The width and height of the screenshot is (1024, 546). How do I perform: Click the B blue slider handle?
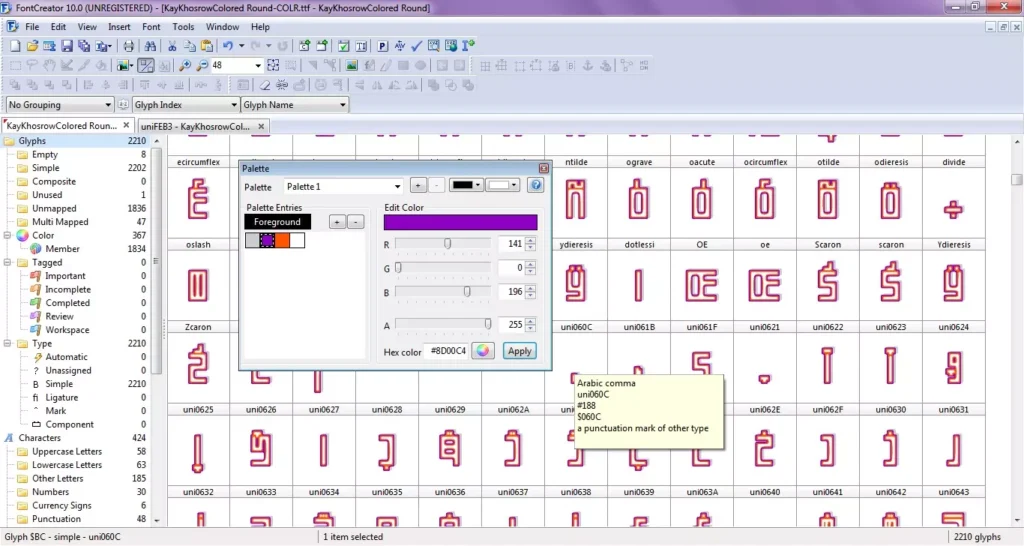click(467, 291)
